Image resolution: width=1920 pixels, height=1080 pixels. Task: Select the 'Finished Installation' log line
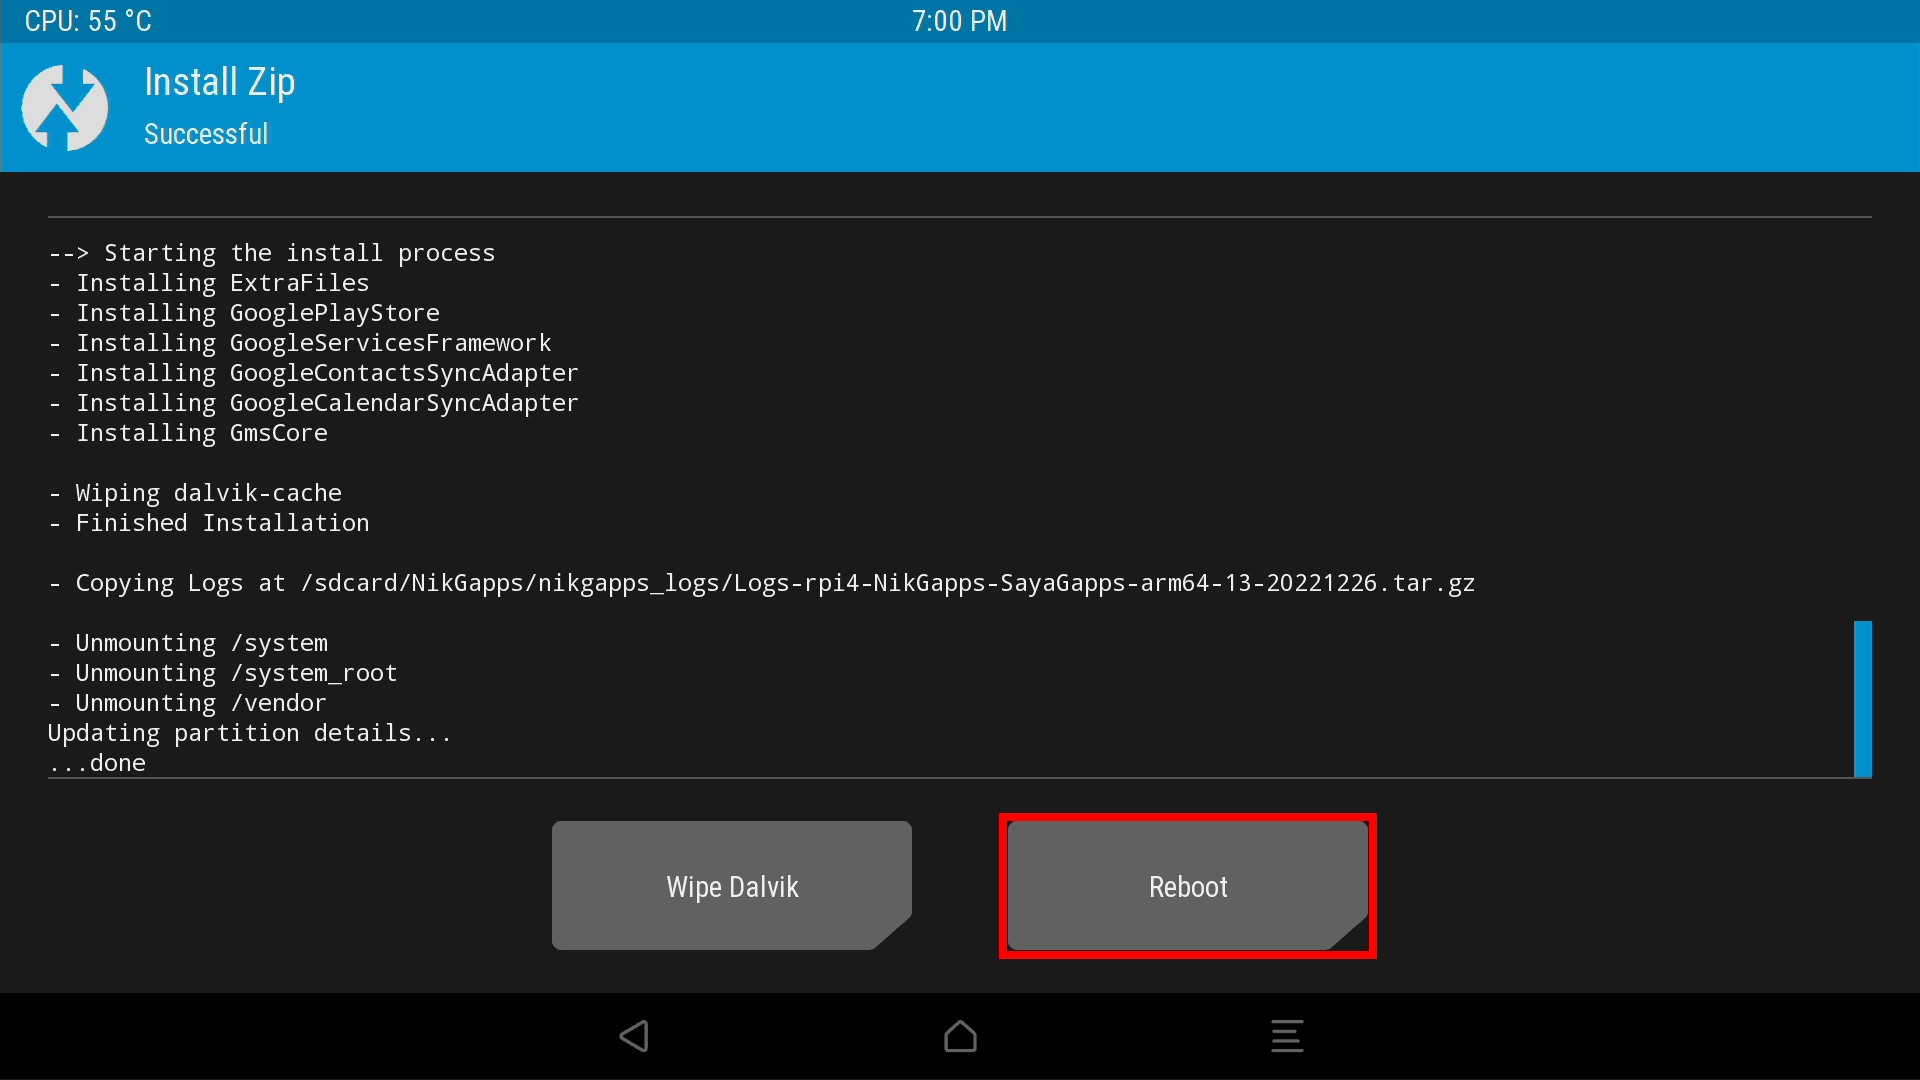click(x=209, y=523)
